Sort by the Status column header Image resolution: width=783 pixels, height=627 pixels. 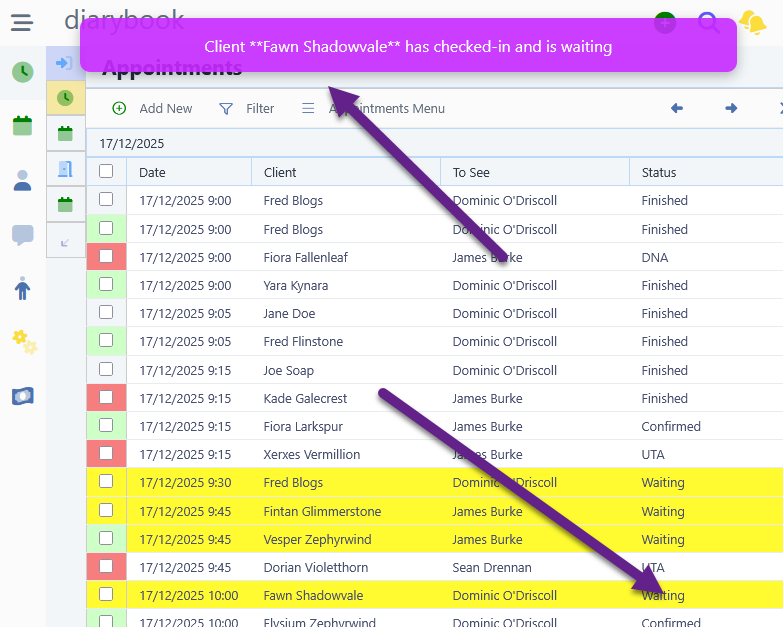click(659, 172)
